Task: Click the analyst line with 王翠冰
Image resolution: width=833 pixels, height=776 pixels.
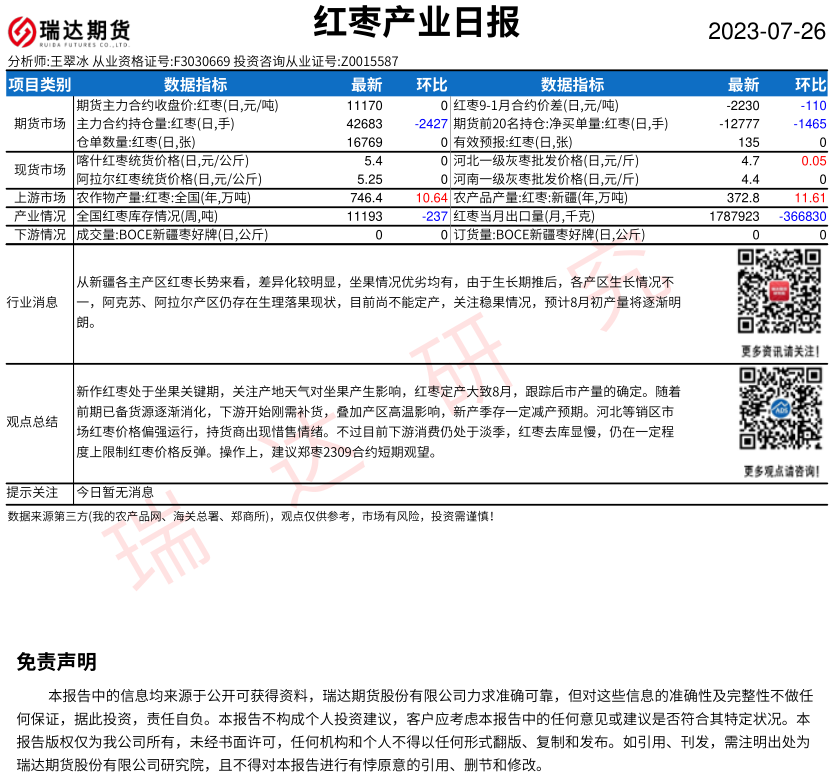Action: pyautogui.click(x=203, y=61)
